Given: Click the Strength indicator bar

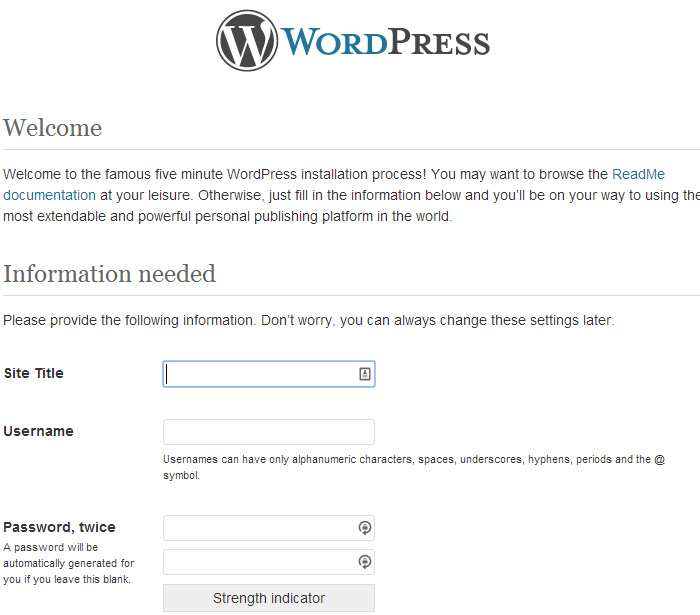Looking at the screenshot, I should [269, 598].
